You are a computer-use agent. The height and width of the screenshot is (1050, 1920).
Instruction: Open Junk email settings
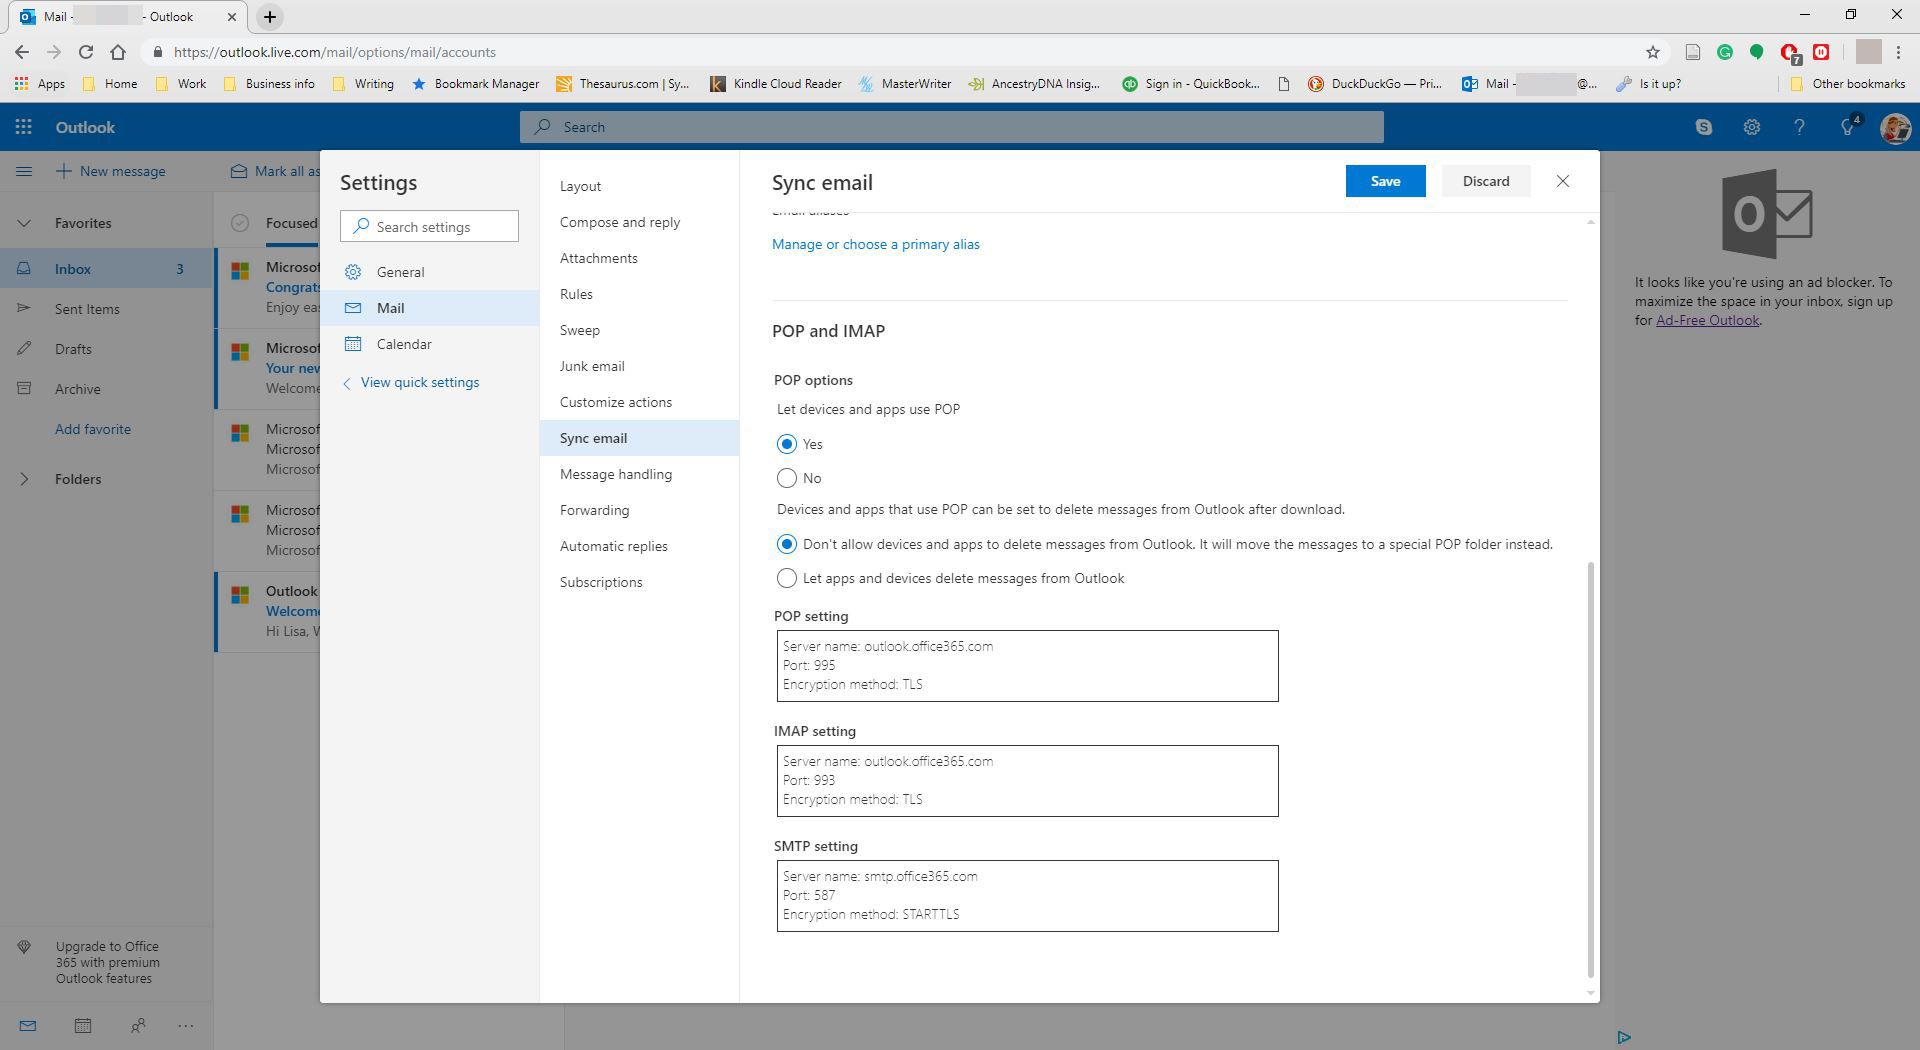pos(639,366)
